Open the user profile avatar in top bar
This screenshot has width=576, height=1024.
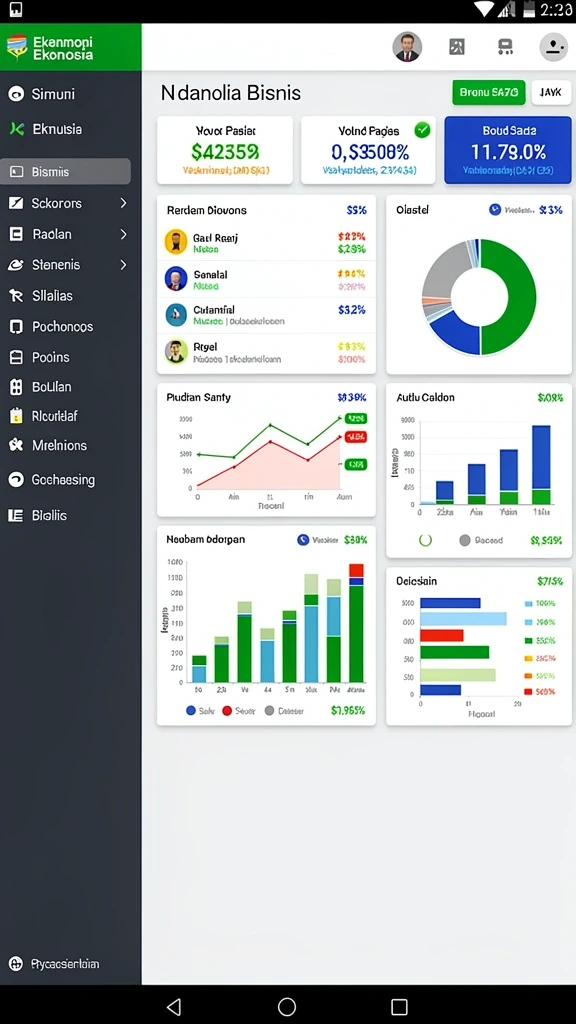[x=407, y=47]
